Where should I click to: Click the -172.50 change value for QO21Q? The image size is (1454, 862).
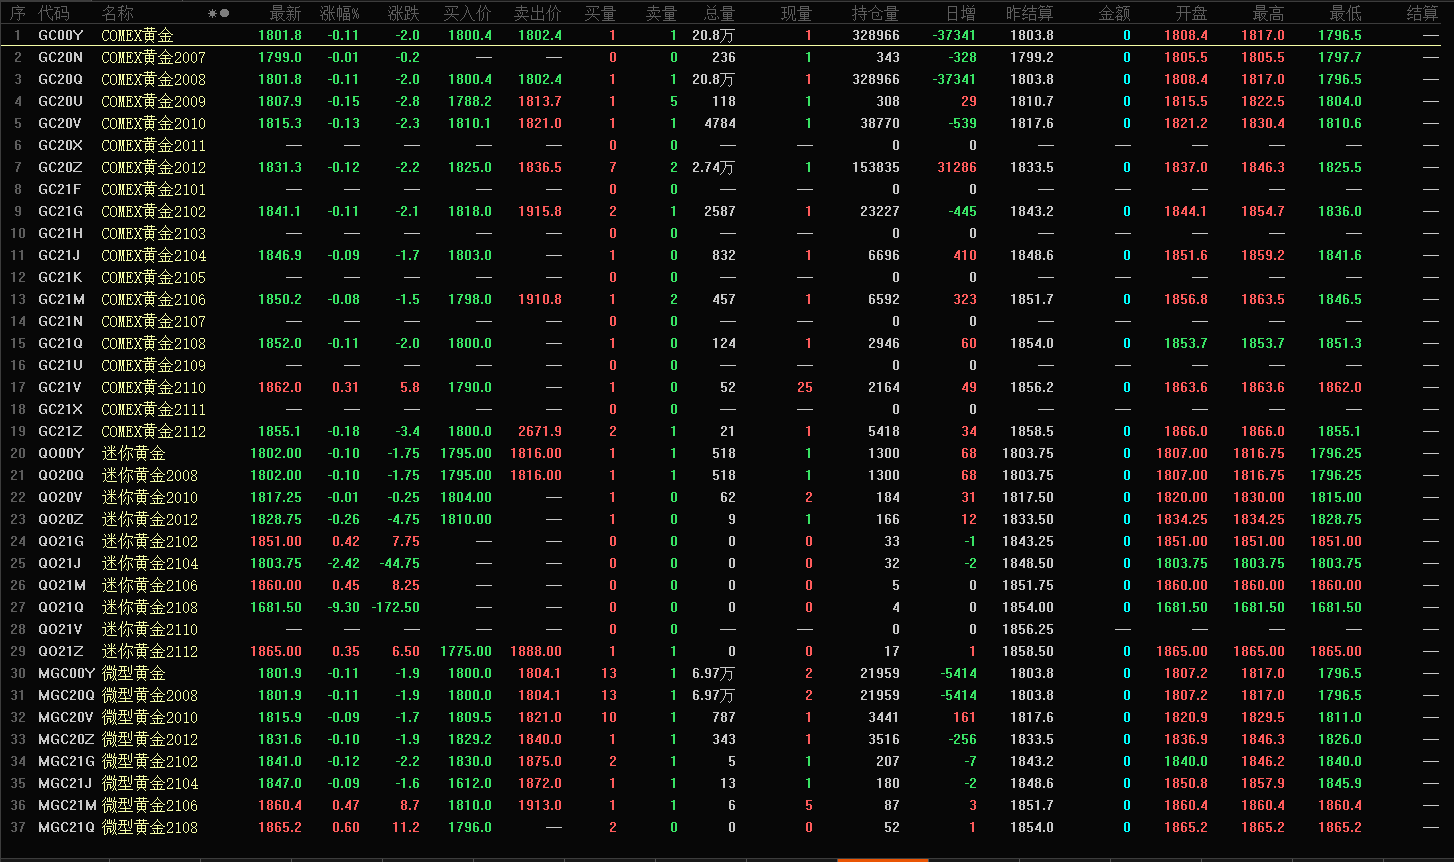click(396, 607)
